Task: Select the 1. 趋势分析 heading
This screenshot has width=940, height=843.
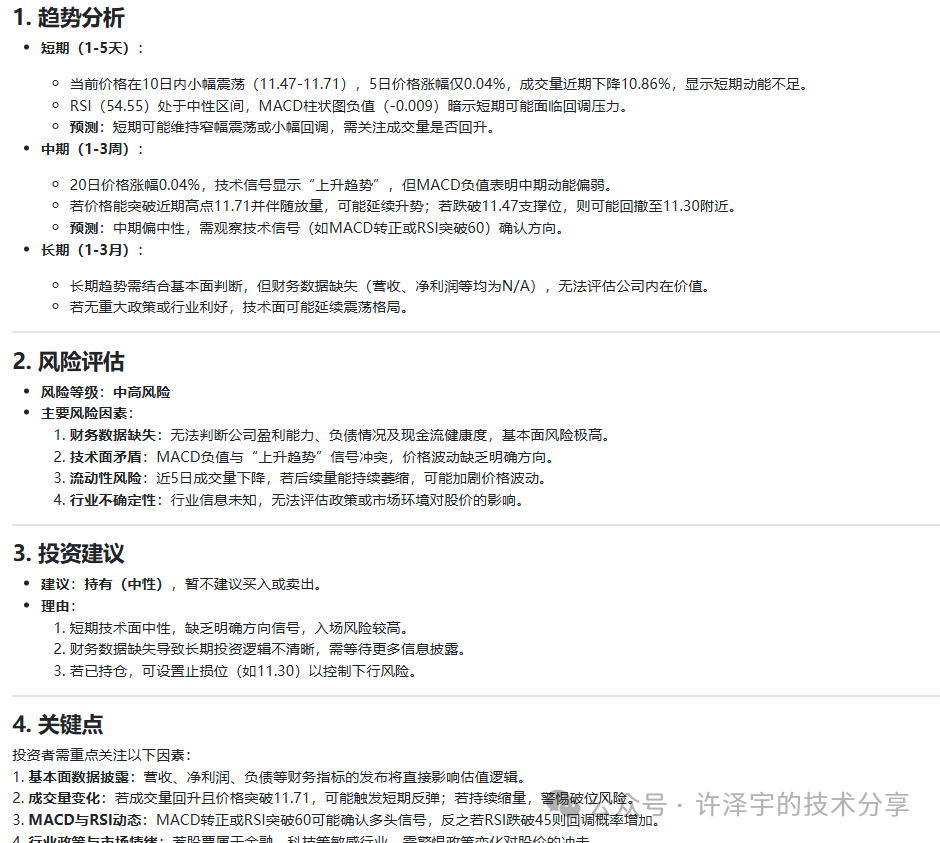Action: click(69, 17)
